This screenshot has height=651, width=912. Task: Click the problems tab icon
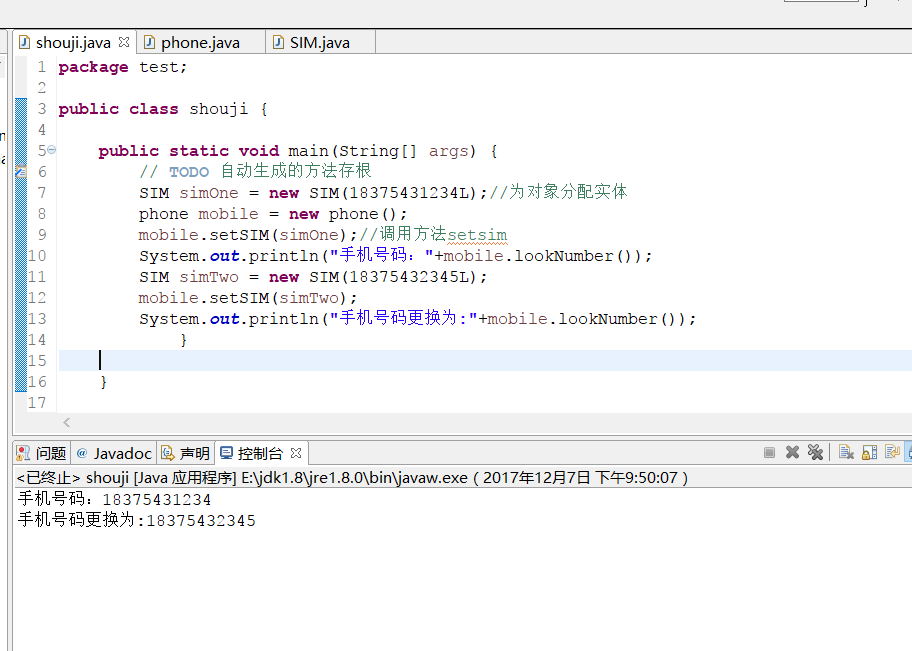(23, 453)
